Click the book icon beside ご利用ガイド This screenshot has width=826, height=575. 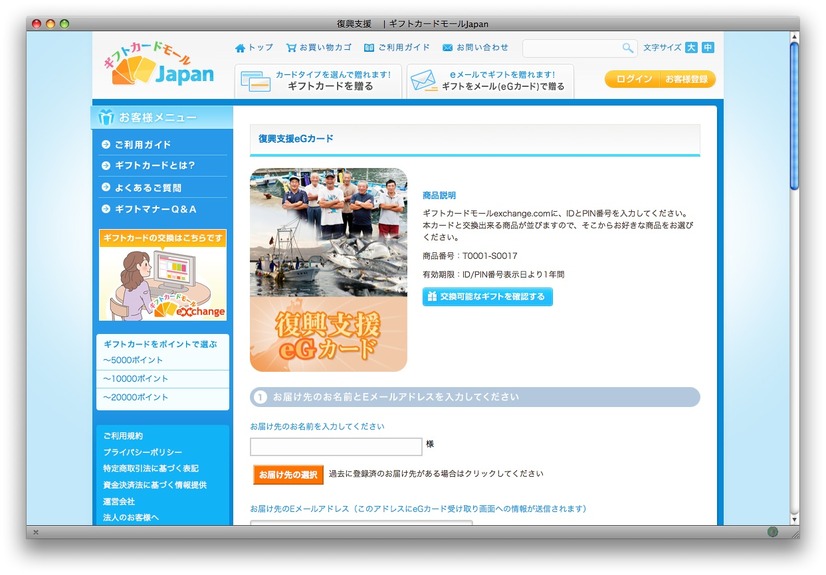(369, 48)
